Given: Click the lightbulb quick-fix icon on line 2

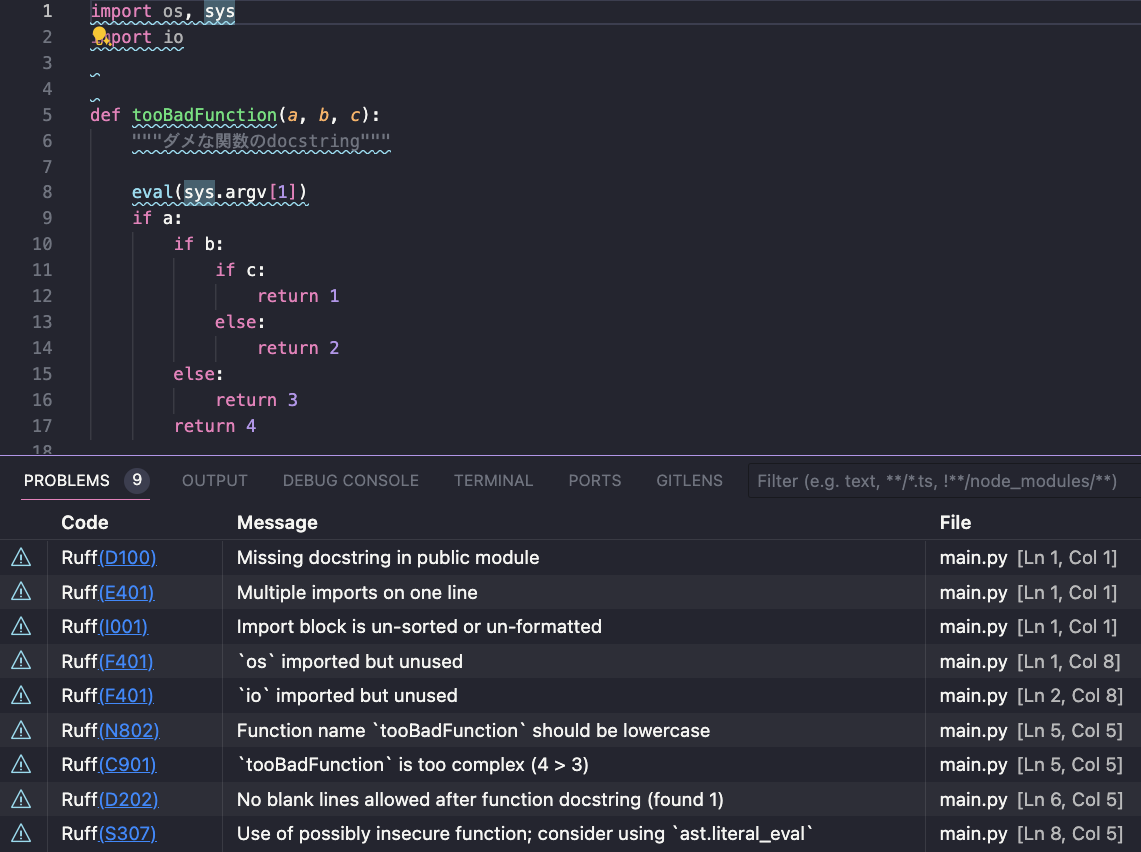Looking at the screenshot, I should [x=100, y=35].
